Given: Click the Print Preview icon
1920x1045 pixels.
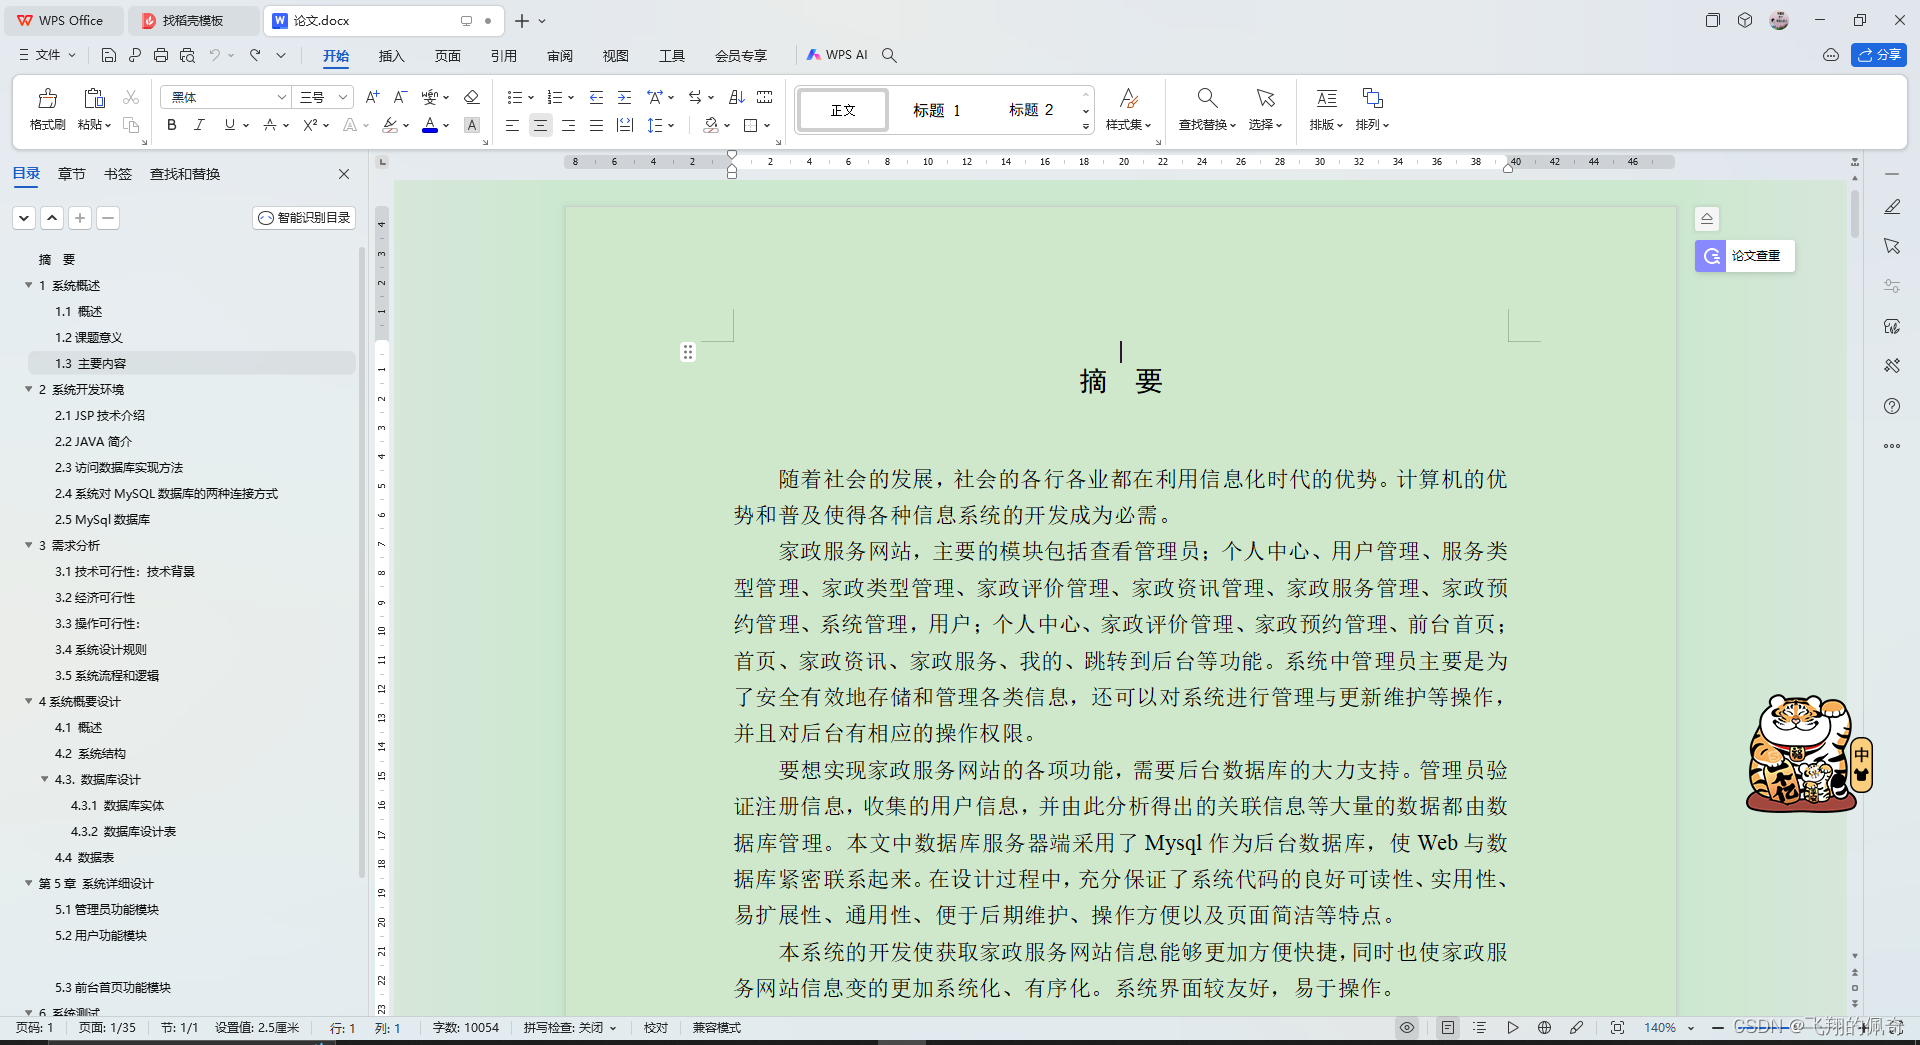Looking at the screenshot, I should click(187, 55).
